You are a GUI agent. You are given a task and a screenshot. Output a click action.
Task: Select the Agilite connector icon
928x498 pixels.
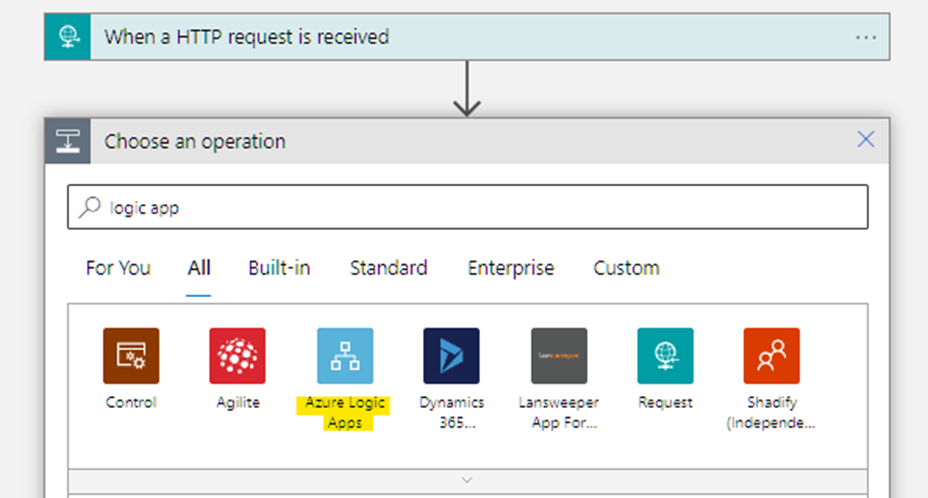pos(237,356)
